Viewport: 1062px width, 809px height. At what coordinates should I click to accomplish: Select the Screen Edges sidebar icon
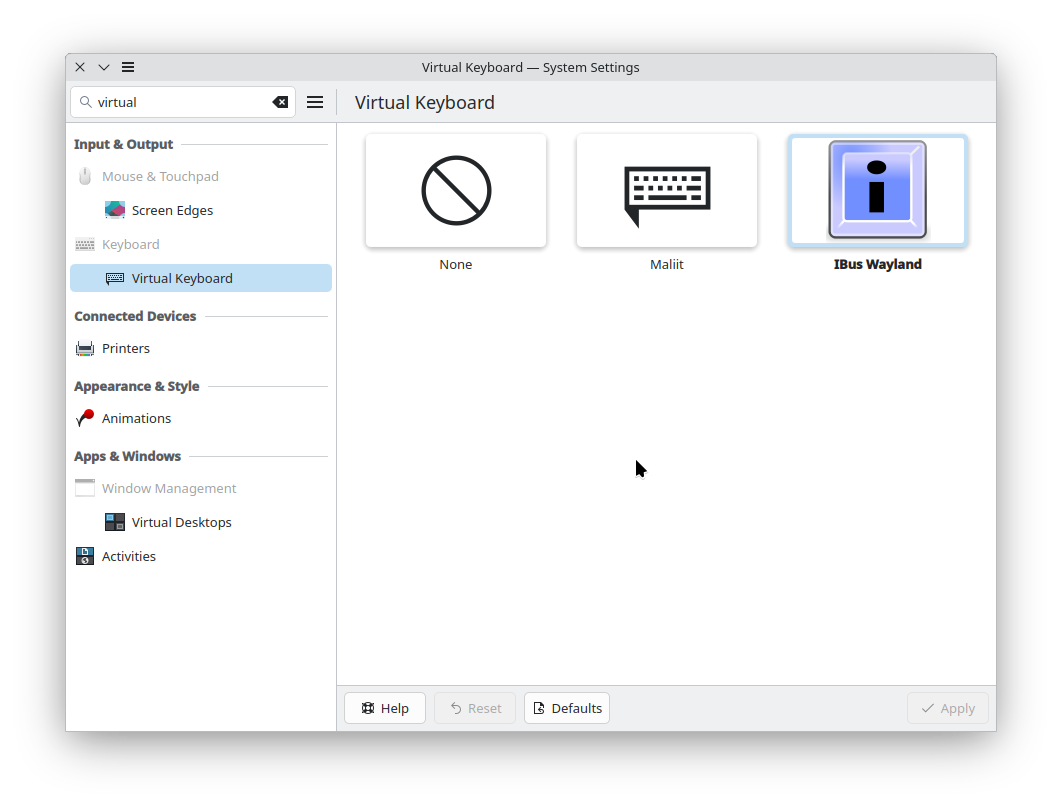click(114, 210)
